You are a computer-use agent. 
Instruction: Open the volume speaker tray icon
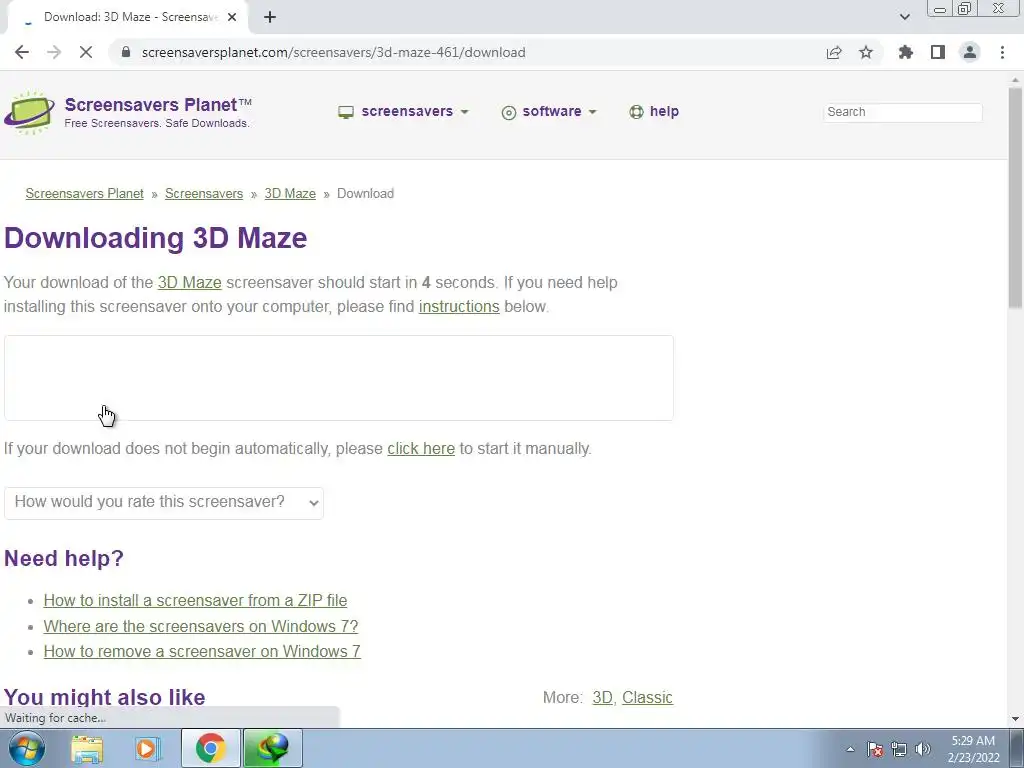point(923,750)
